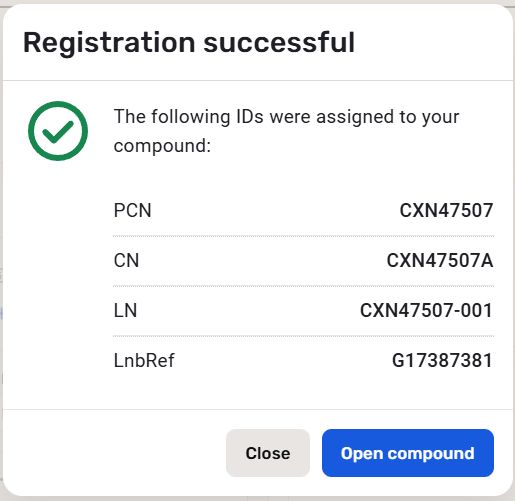
Task: Select the CN value CXN47507A
Action: (x=440, y=260)
